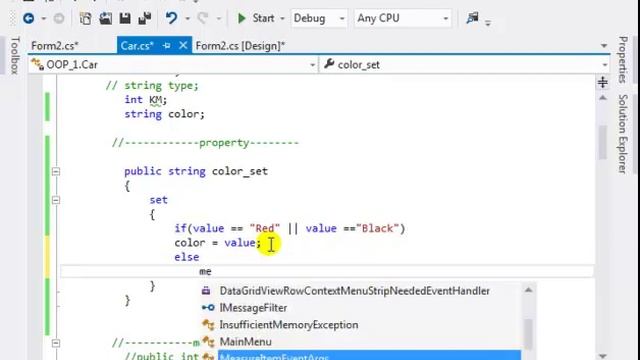Open the document tab list dropdown
This screenshot has width=640, height=360.
[604, 46]
